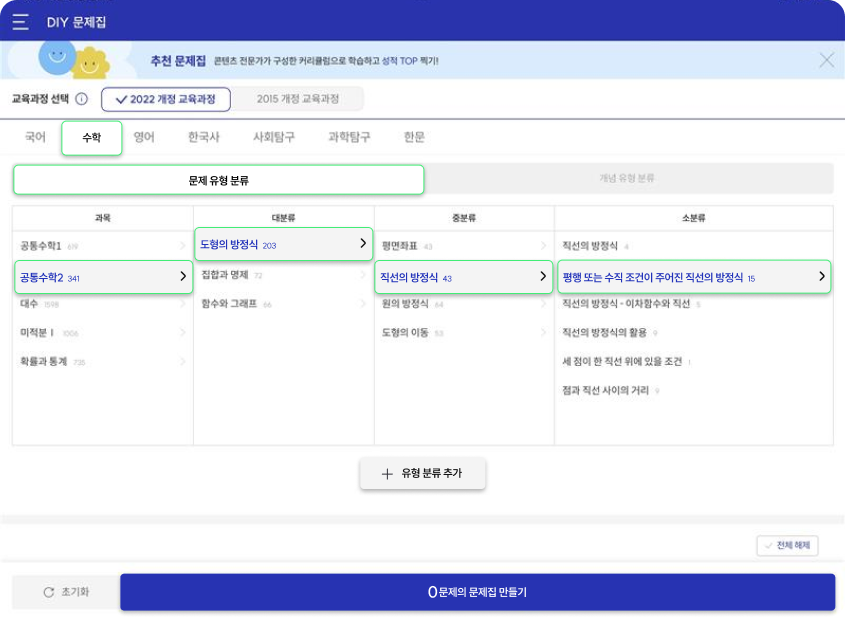The width and height of the screenshot is (845, 618).
Task: Expand the 원의 방정식 category
Action: 464,304
